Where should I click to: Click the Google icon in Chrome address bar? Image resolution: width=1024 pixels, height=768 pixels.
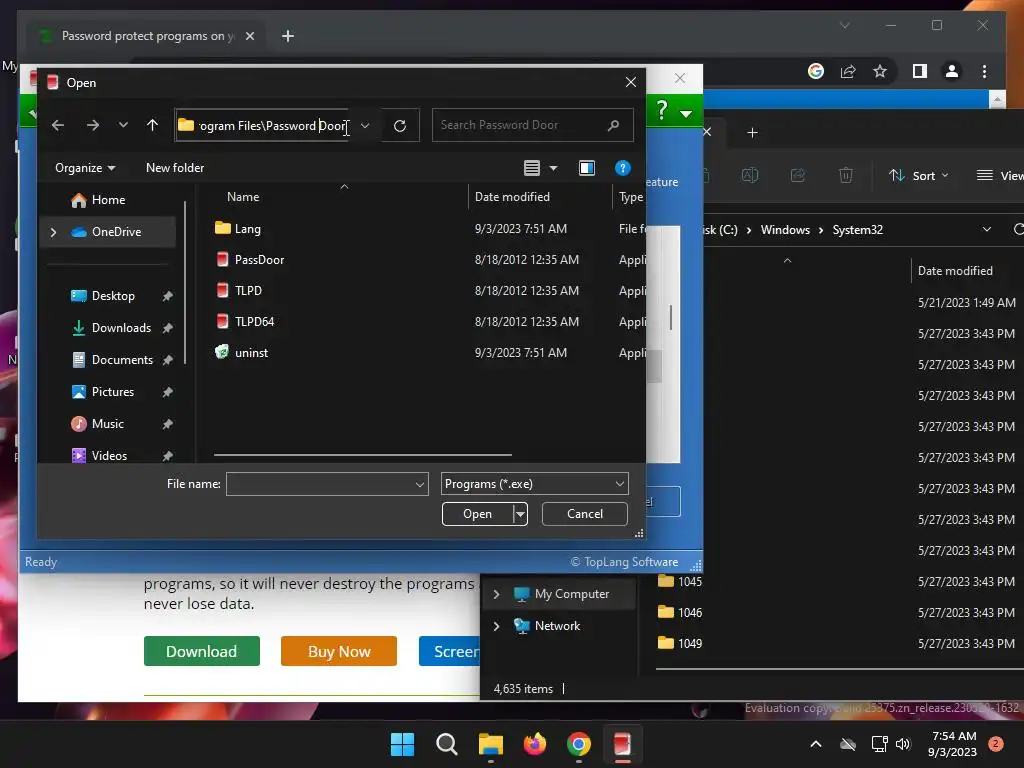click(x=816, y=71)
